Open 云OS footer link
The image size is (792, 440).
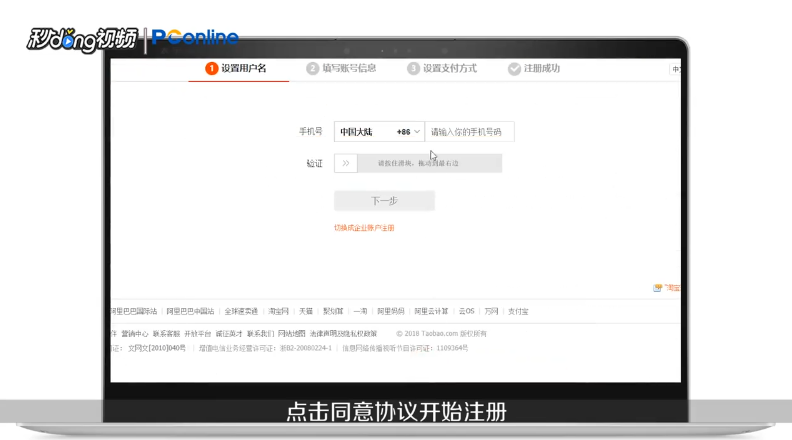click(x=466, y=311)
